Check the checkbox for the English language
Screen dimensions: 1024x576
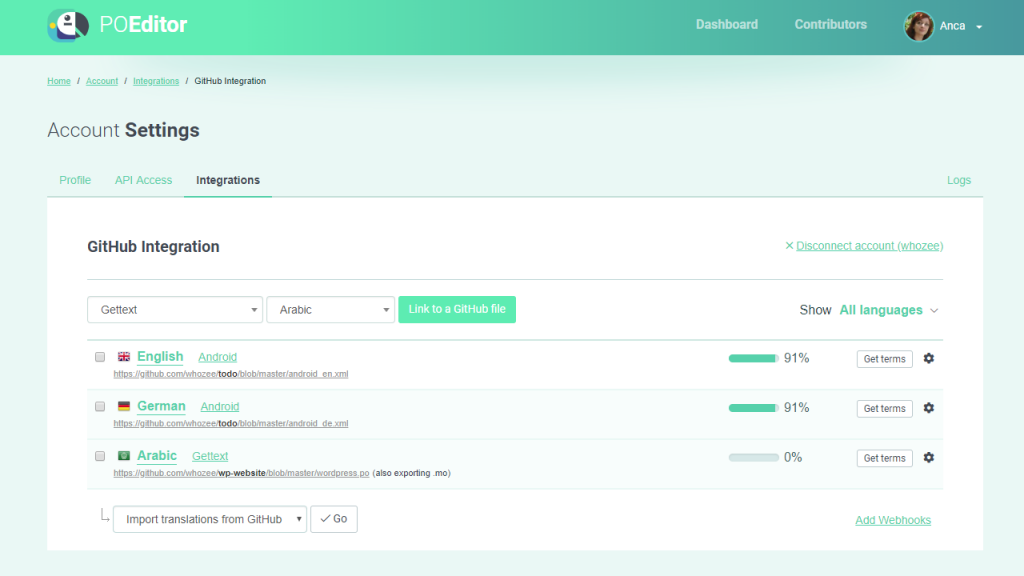[x=99, y=356]
